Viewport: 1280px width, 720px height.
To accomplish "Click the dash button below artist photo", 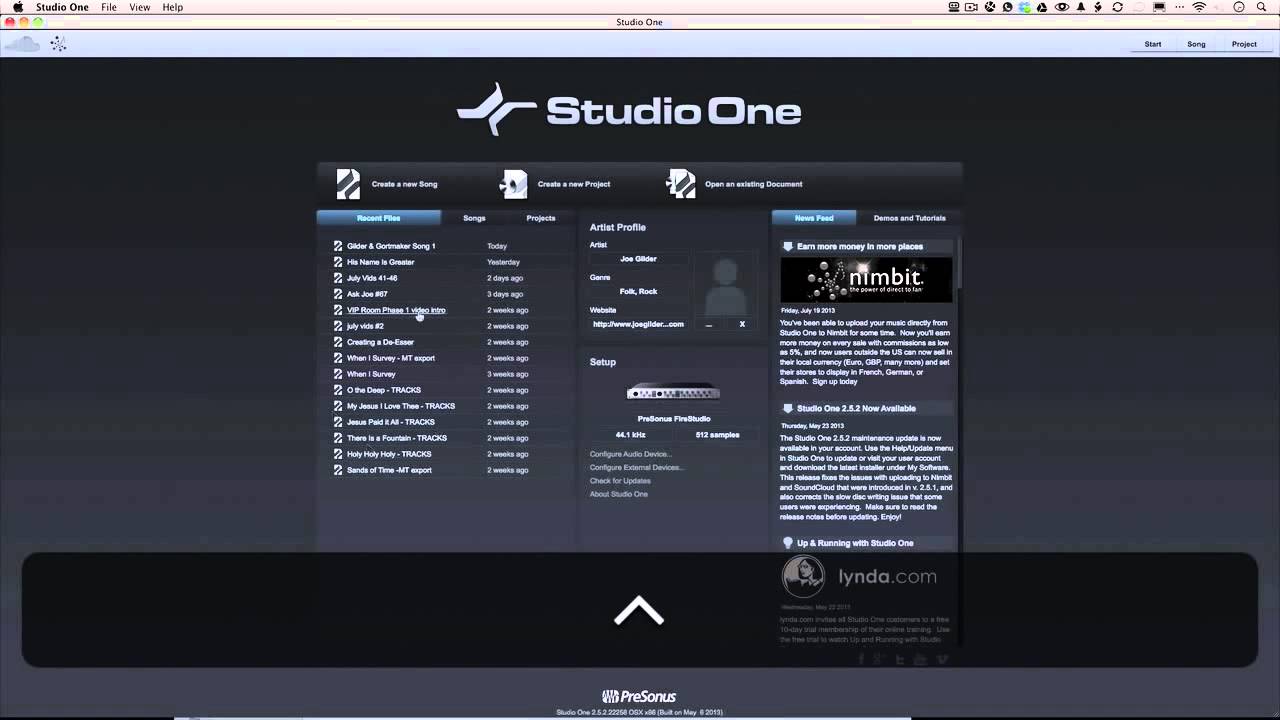I will (709, 324).
